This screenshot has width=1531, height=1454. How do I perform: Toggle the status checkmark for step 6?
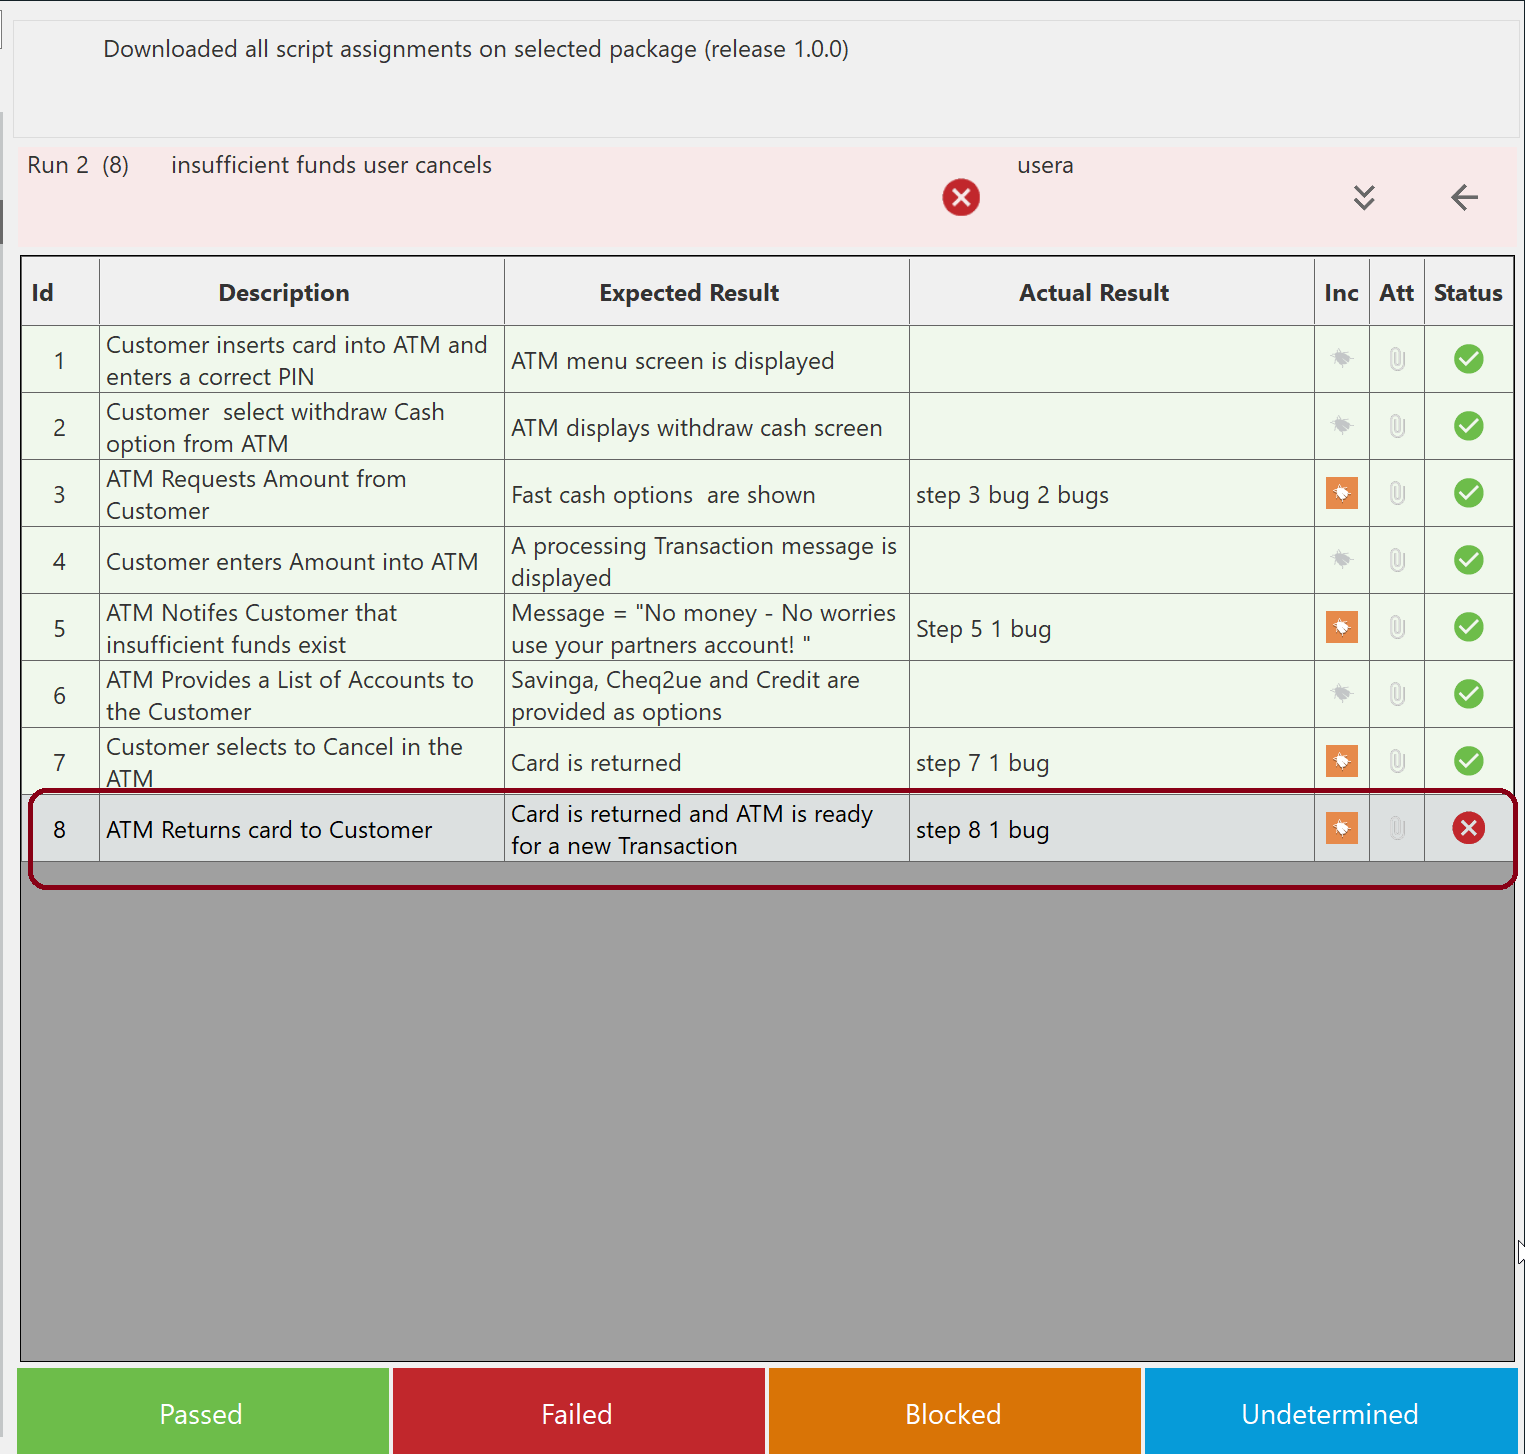click(x=1468, y=694)
